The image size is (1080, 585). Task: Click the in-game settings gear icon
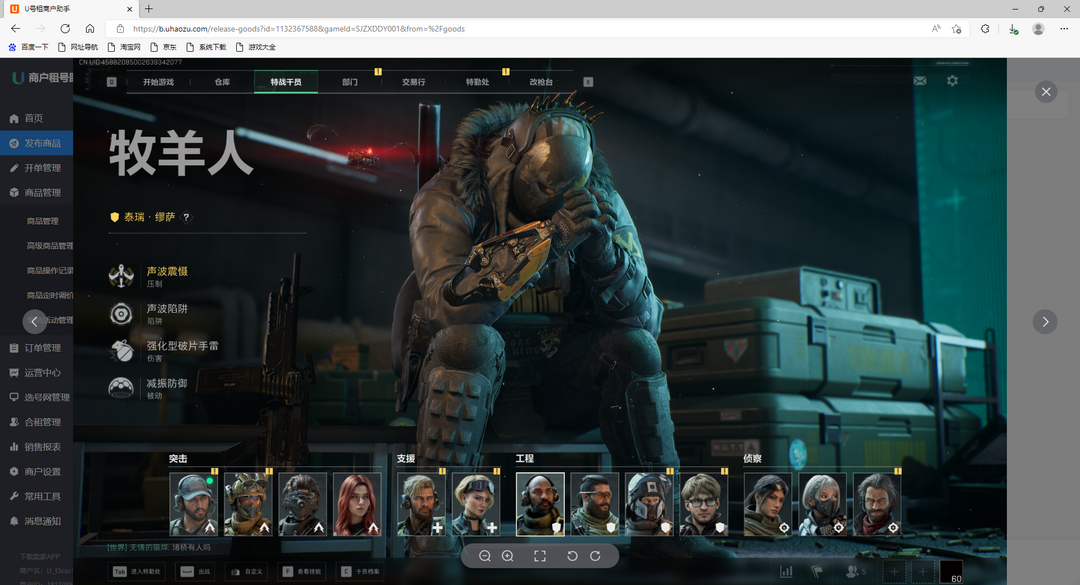(952, 81)
